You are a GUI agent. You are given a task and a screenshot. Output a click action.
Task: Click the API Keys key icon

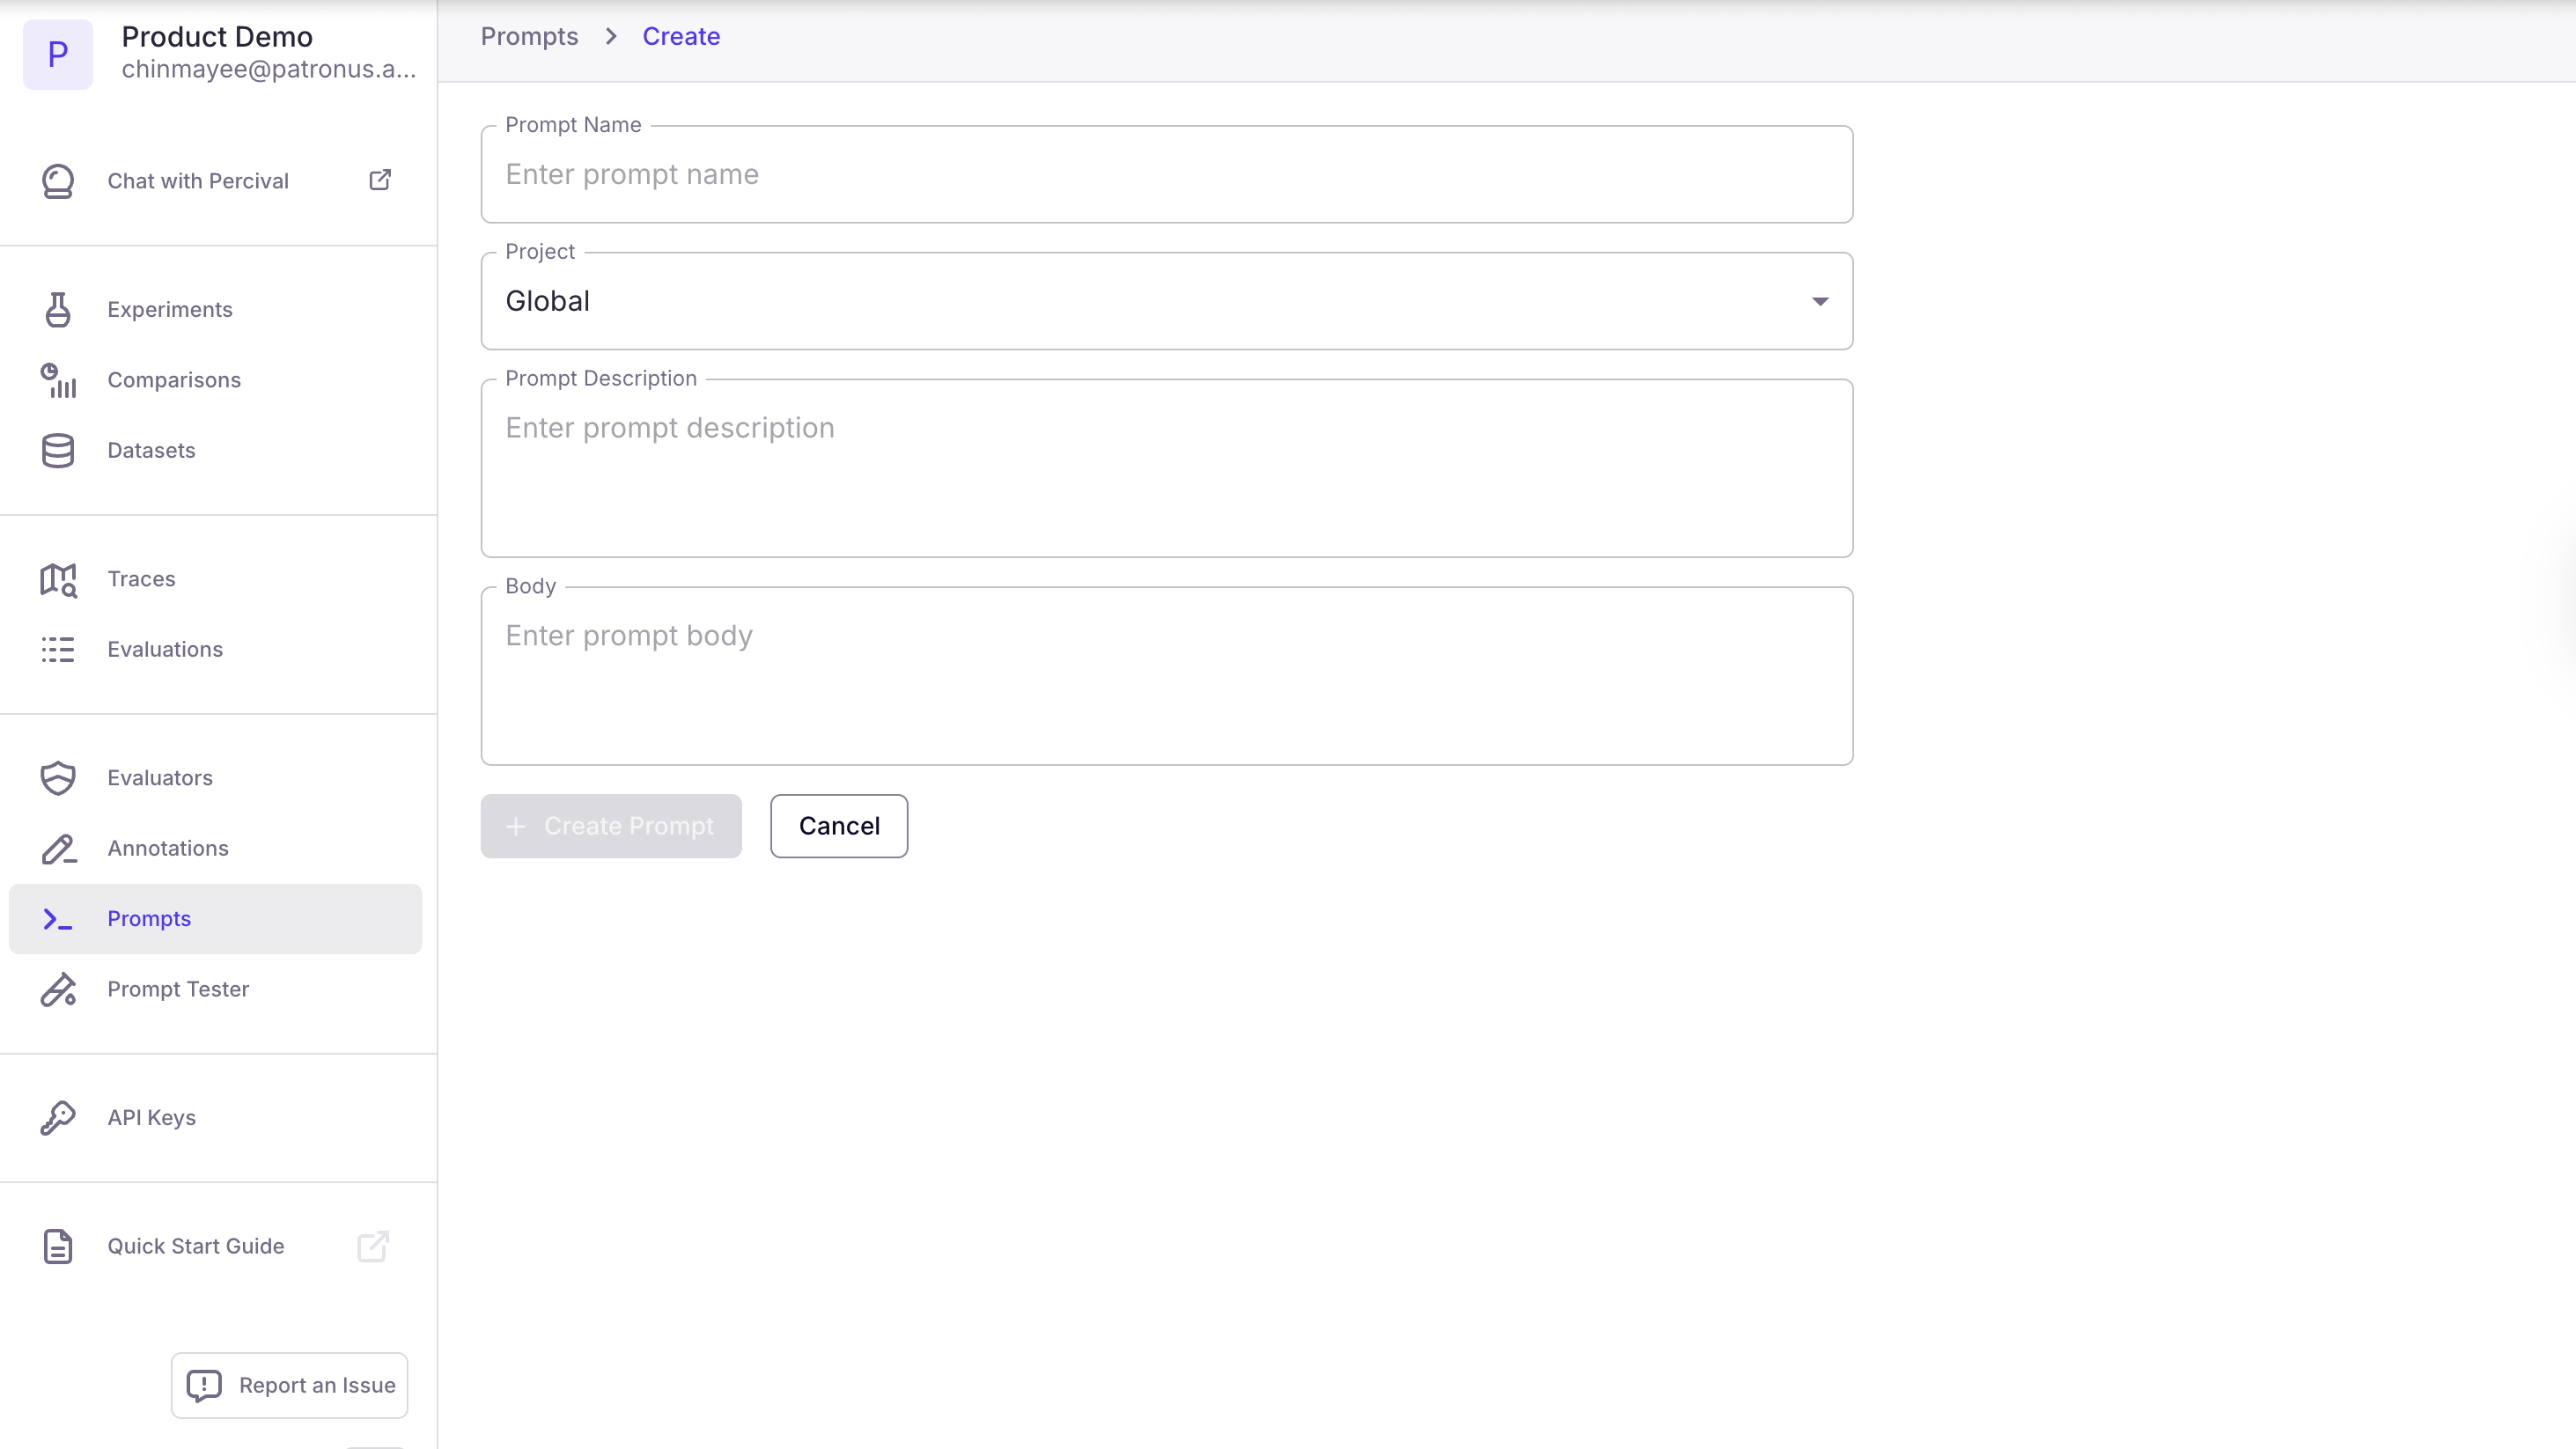58,1118
